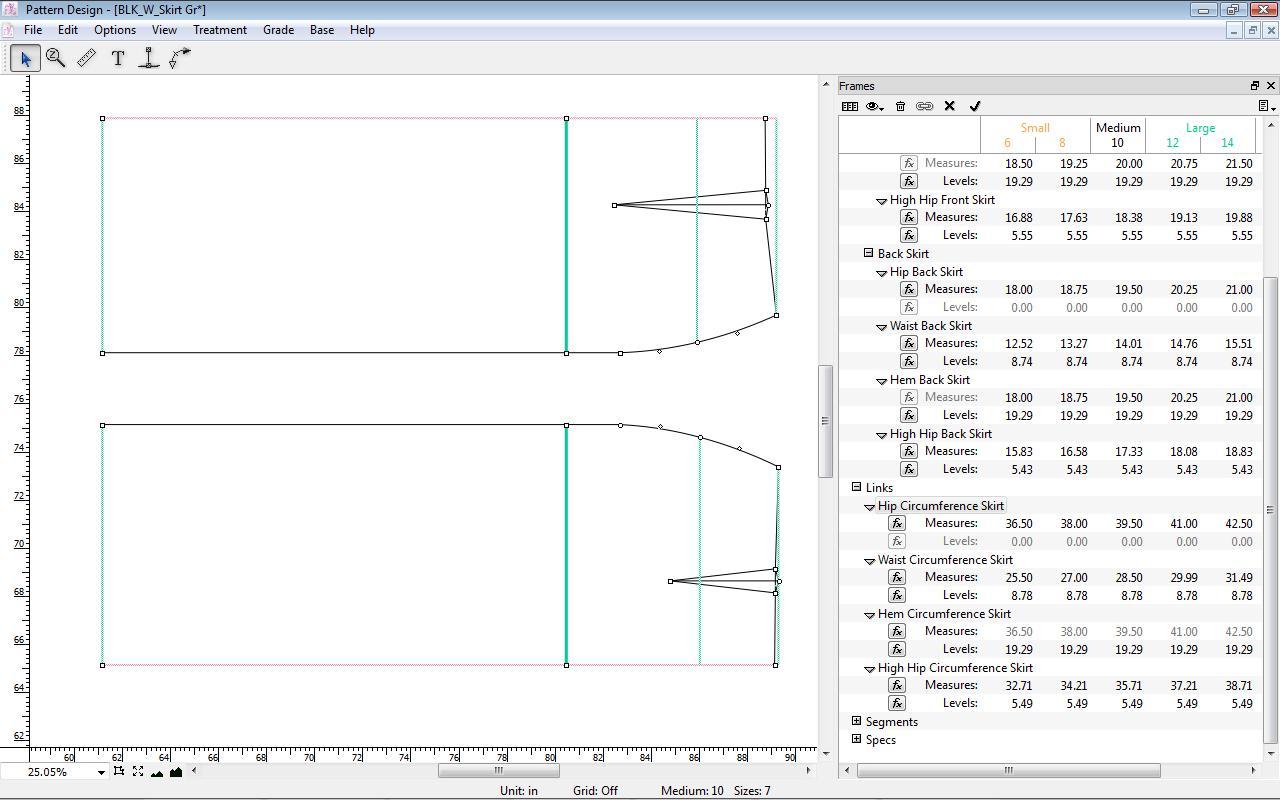
Task: Click the fit-to-screen icon beside zoom box
Action: [x=138, y=771]
